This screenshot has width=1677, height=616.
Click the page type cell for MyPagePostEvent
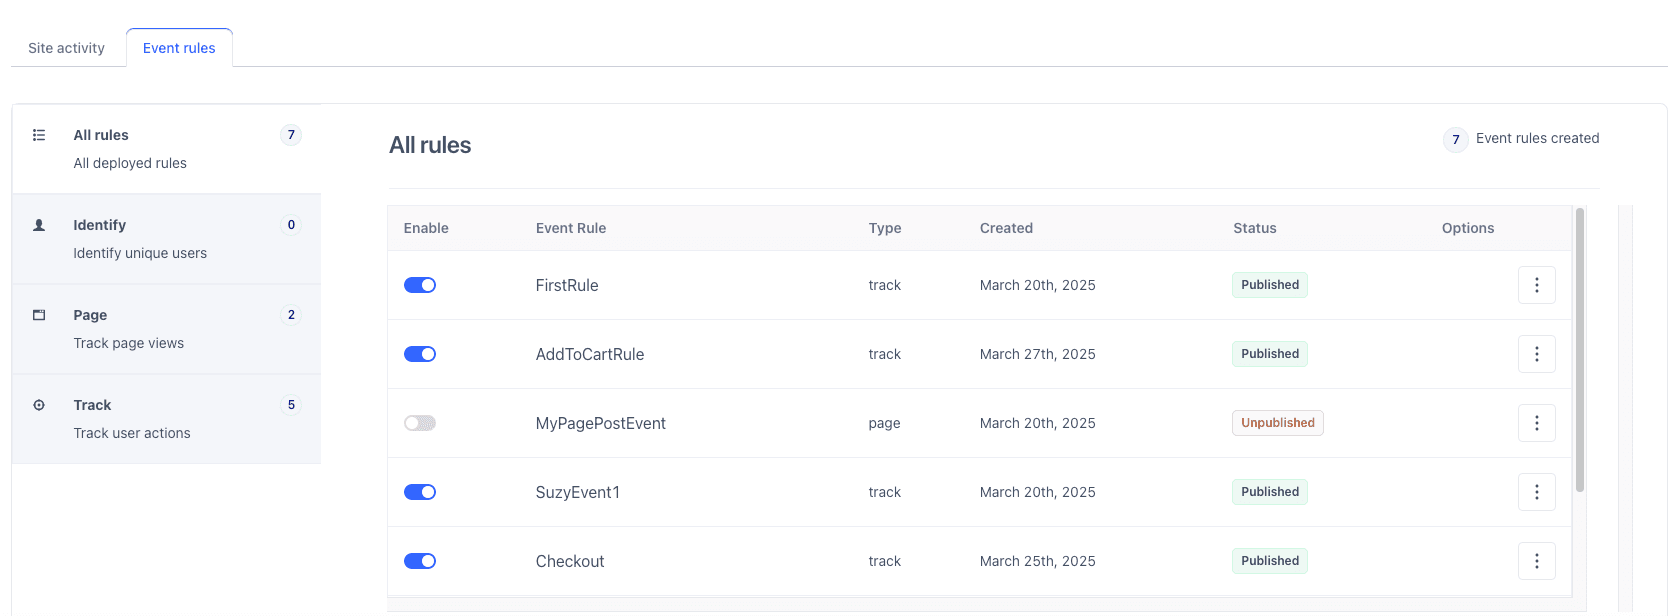tap(884, 423)
